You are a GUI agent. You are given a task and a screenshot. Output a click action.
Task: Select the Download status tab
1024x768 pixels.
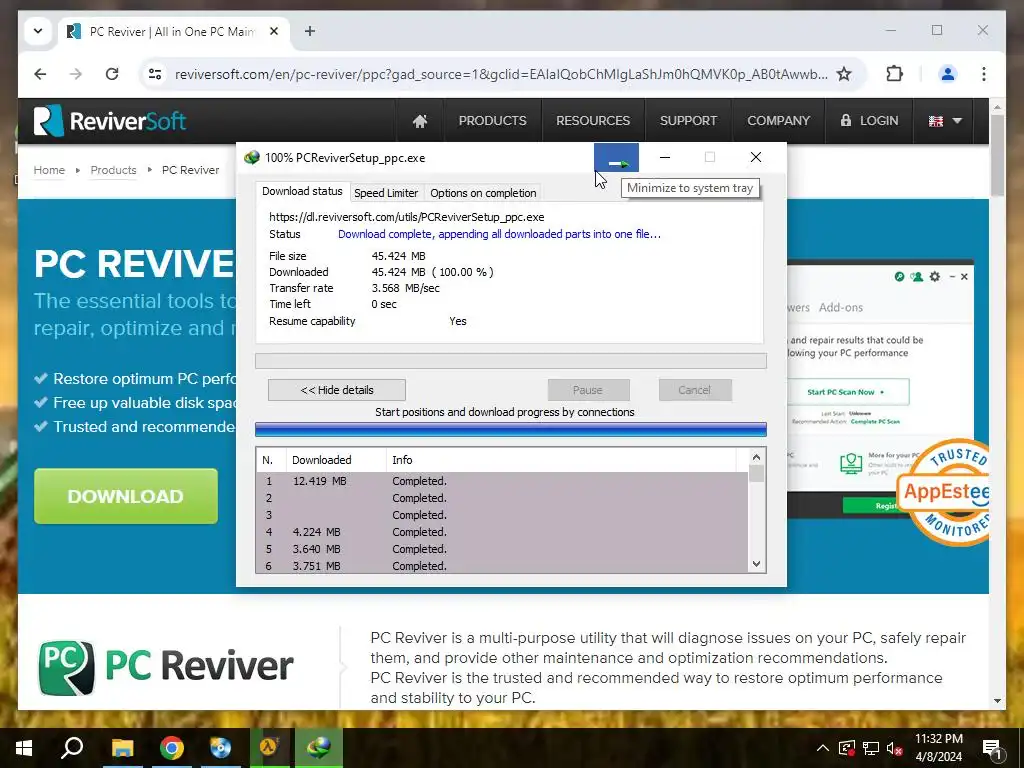(x=302, y=191)
